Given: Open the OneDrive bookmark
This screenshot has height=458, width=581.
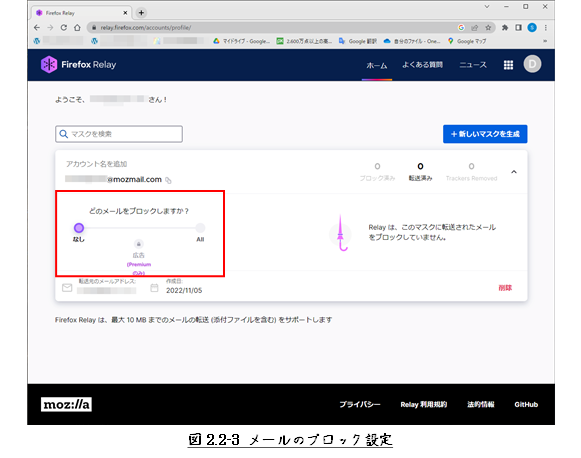Looking at the screenshot, I should coord(412,41).
